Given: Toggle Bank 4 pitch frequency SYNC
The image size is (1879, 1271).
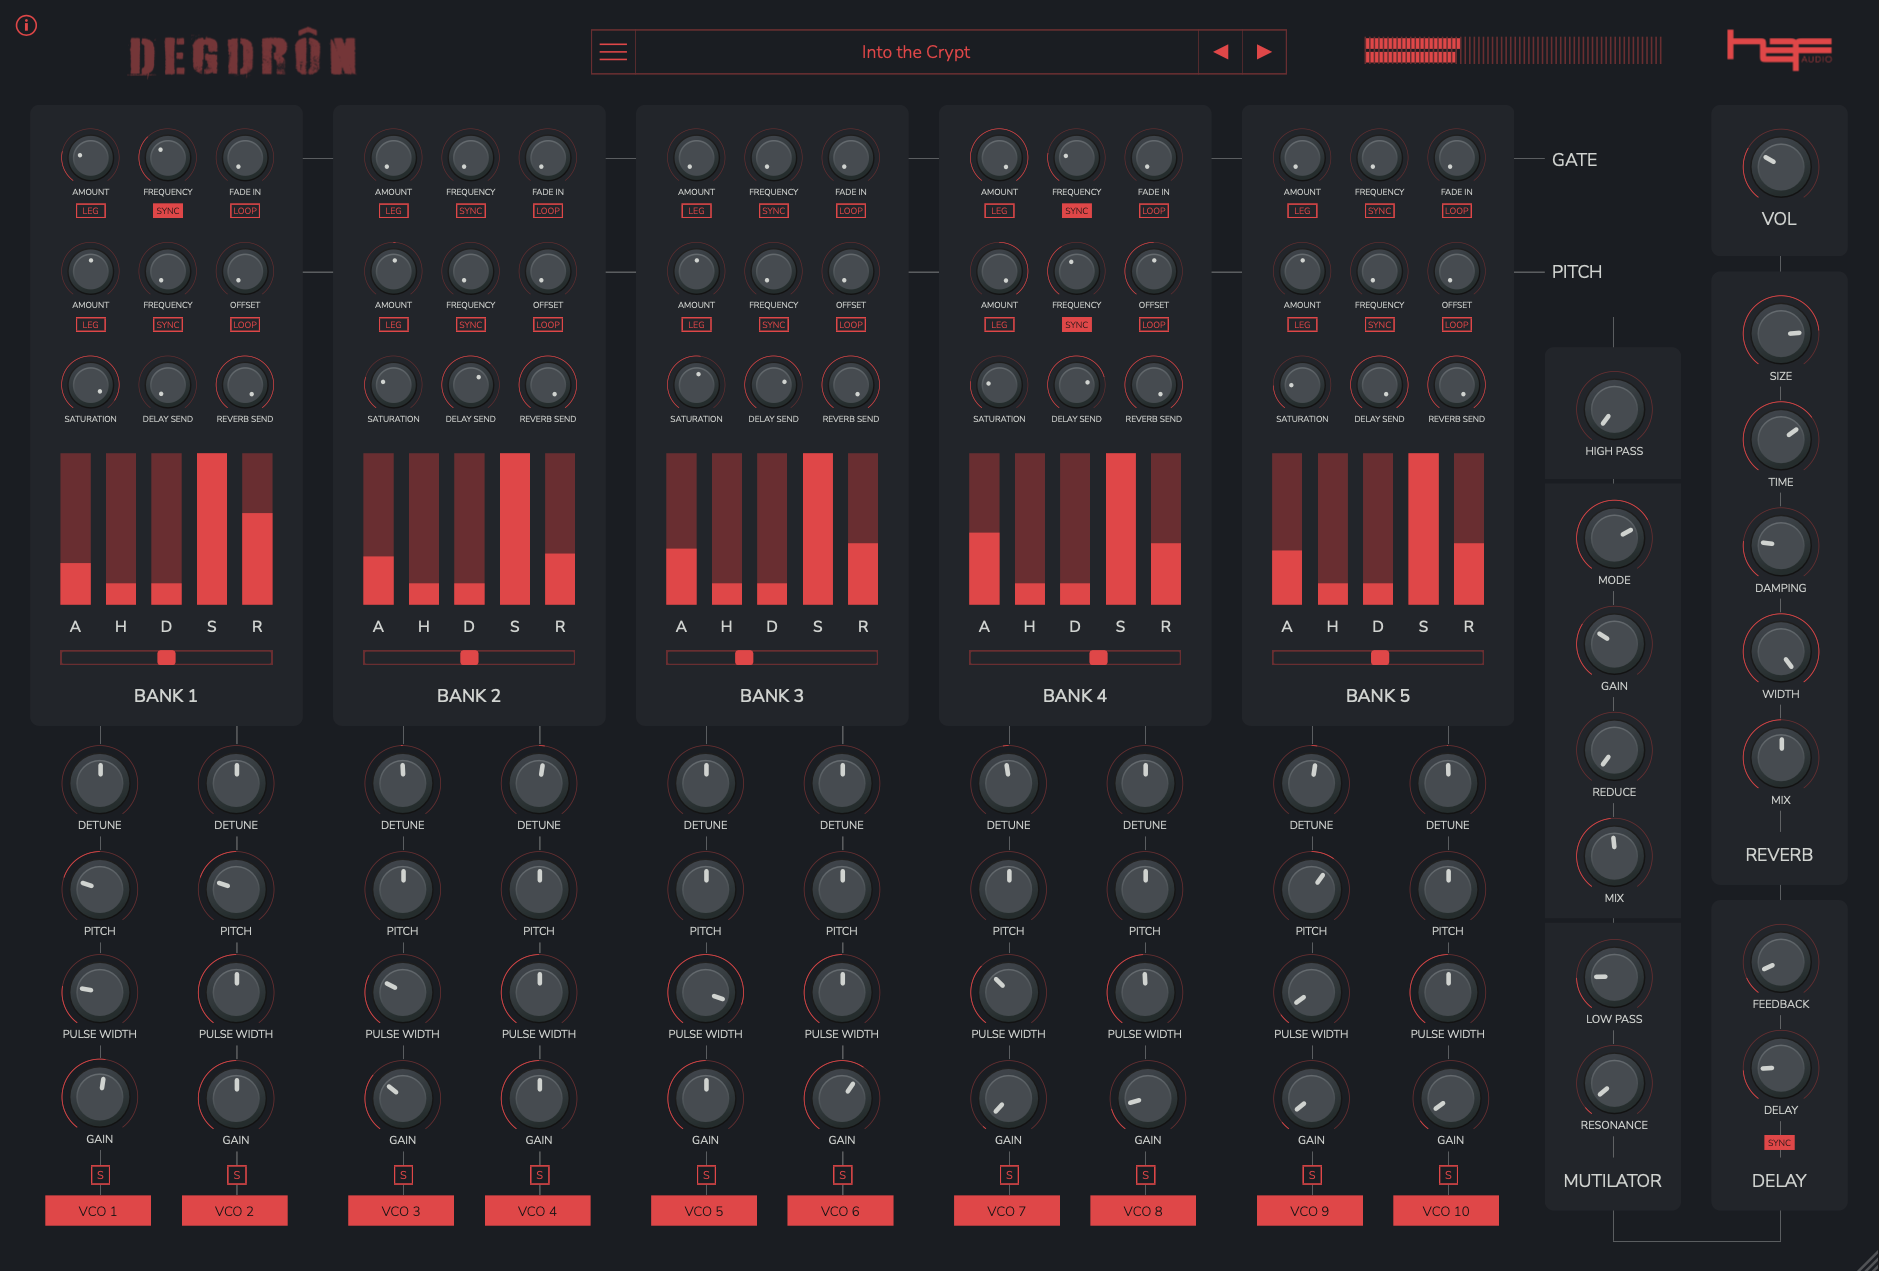Looking at the screenshot, I should click(x=1076, y=325).
